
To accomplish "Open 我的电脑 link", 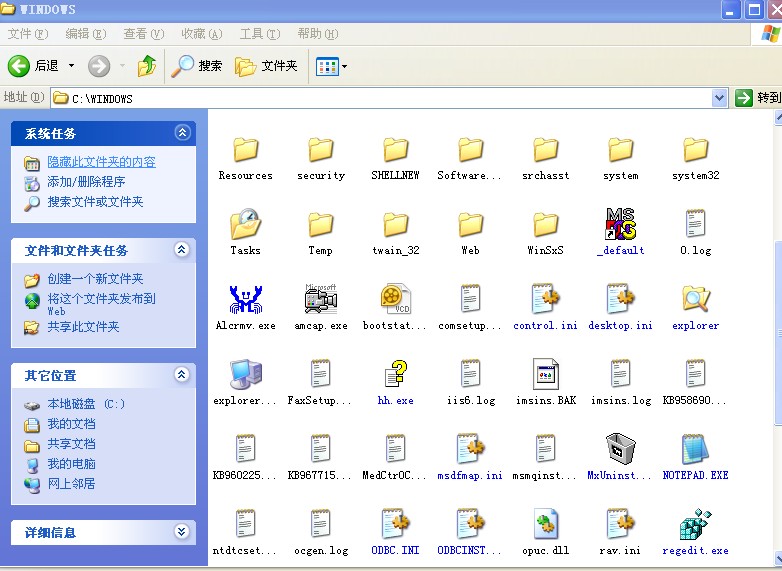I will (x=71, y=464).
